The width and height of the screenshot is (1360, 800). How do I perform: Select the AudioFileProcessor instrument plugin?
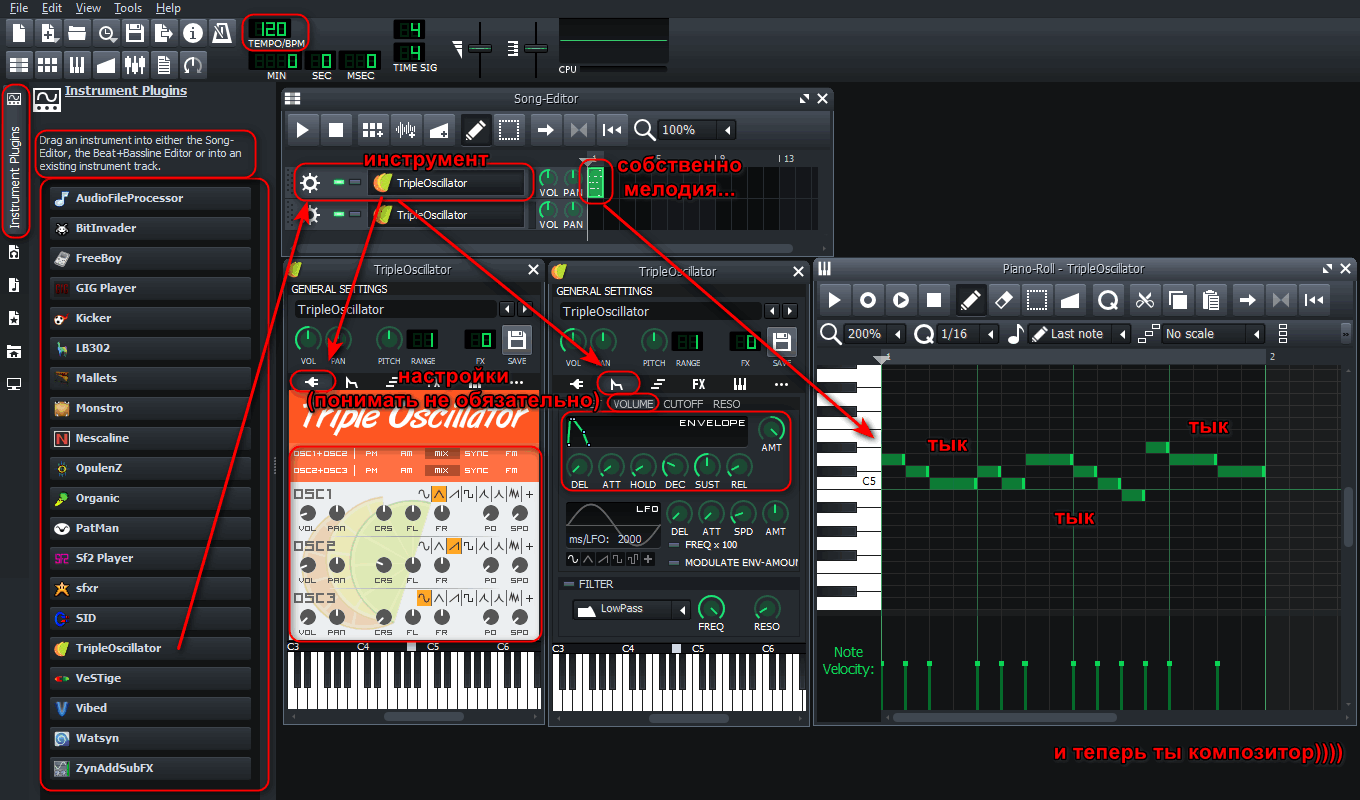(x=151, y=198)
